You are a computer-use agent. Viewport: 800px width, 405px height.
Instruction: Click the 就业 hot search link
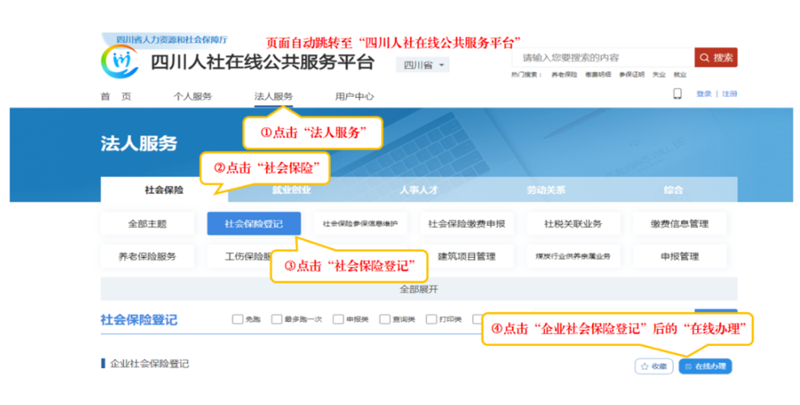680,74
